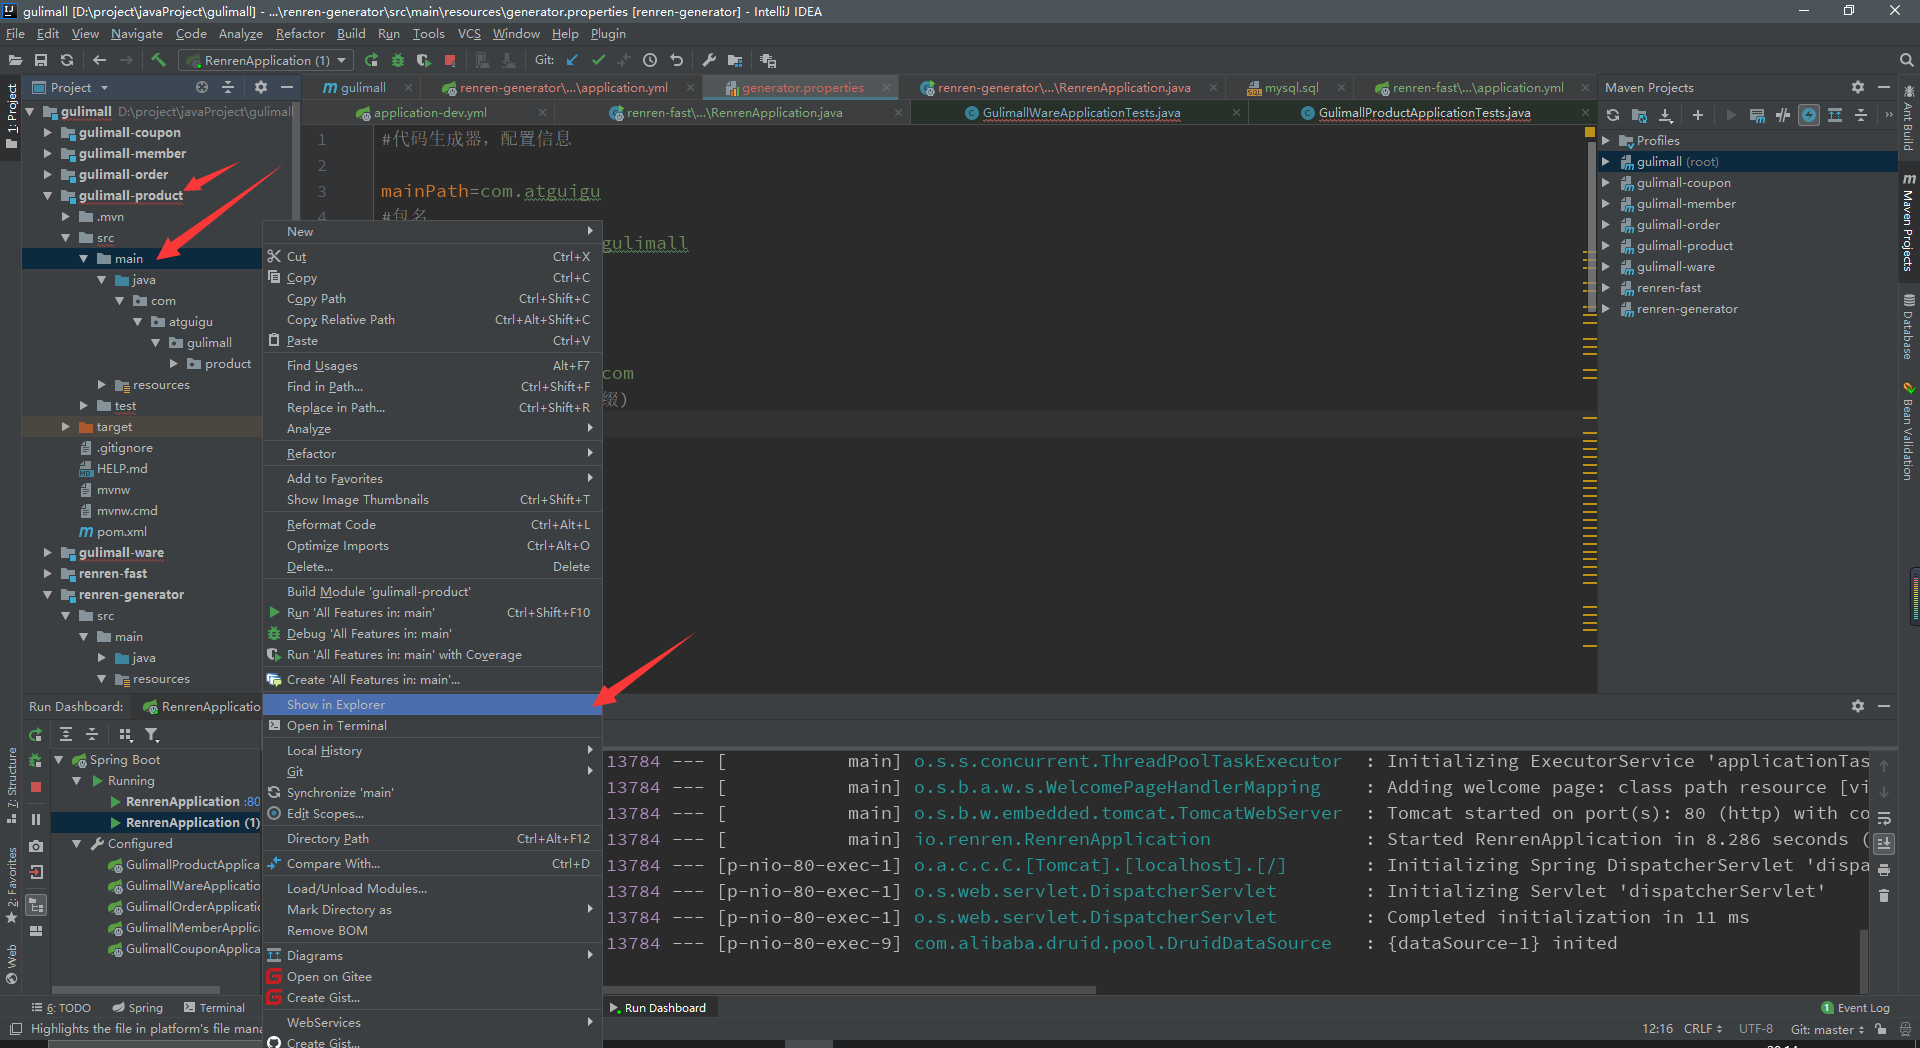Expand gulimall-ware in Maven Projects

1606,266
